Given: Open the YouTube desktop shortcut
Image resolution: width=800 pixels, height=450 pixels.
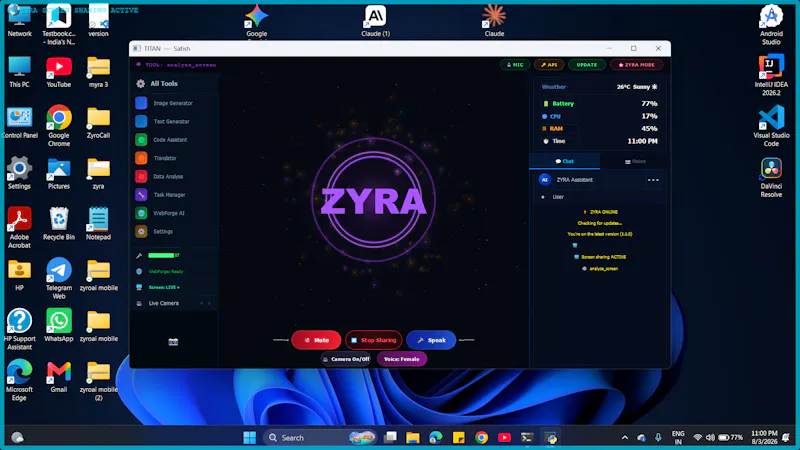Looking at the screenshot, I should tap(59, 72).
